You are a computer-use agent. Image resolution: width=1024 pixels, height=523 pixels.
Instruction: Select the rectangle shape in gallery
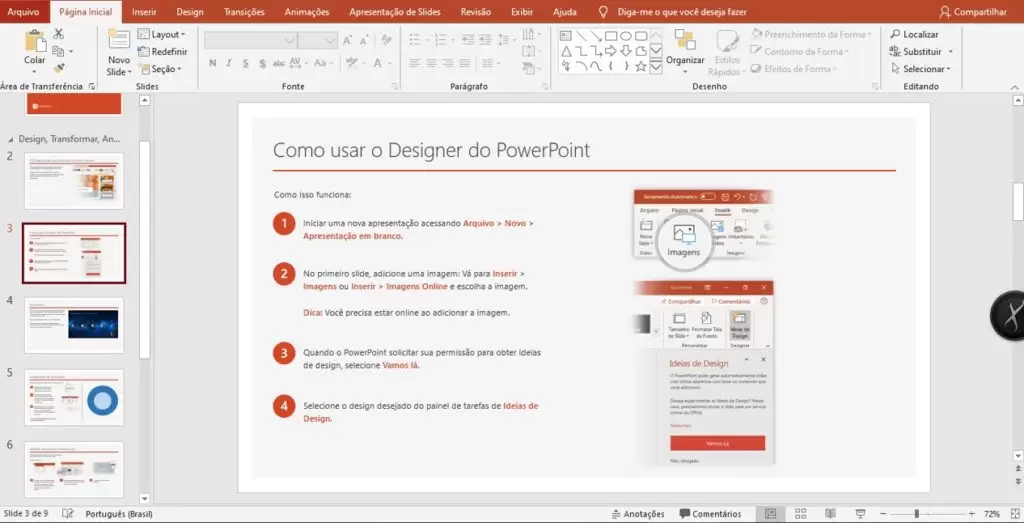point(611,36)
